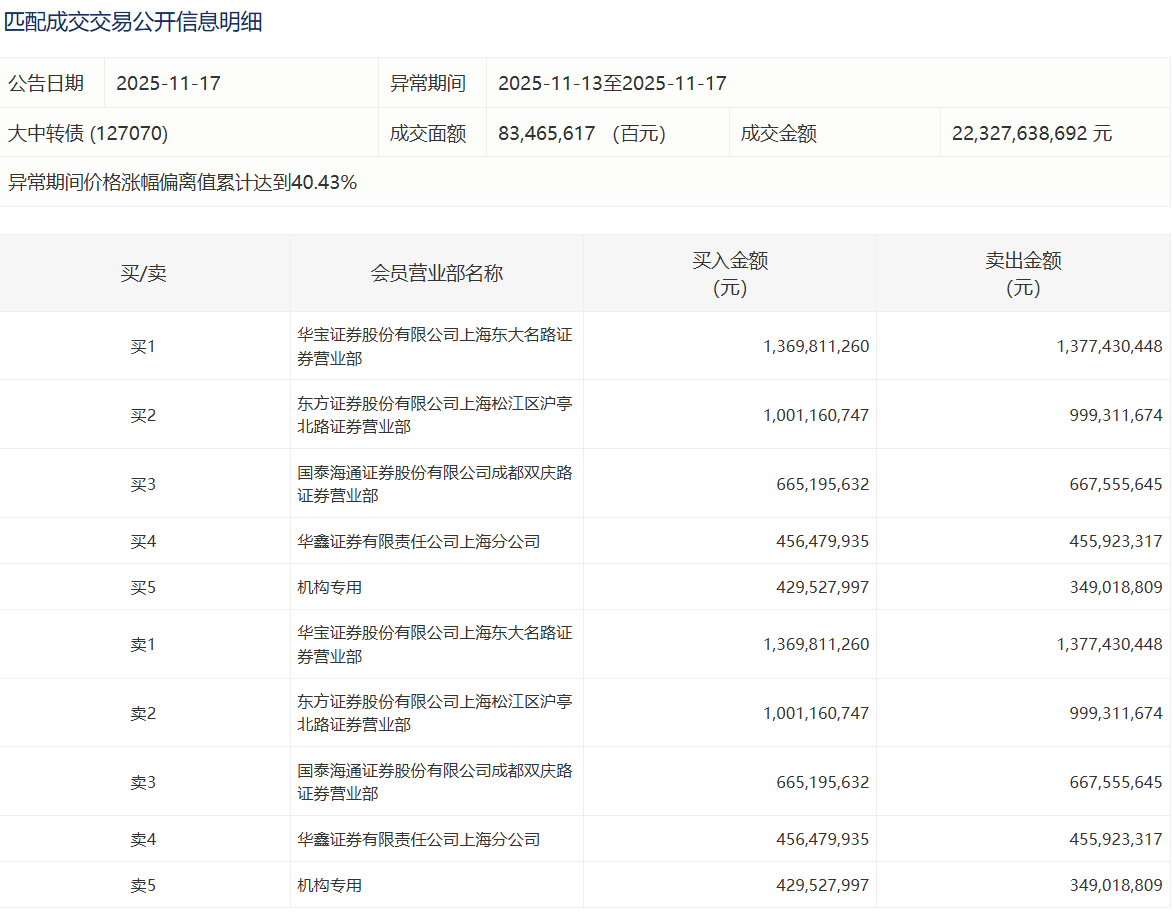Open the 大中转债 (127070) bond name
This screenshot has width=1173, height=918.
pos(88,133)
